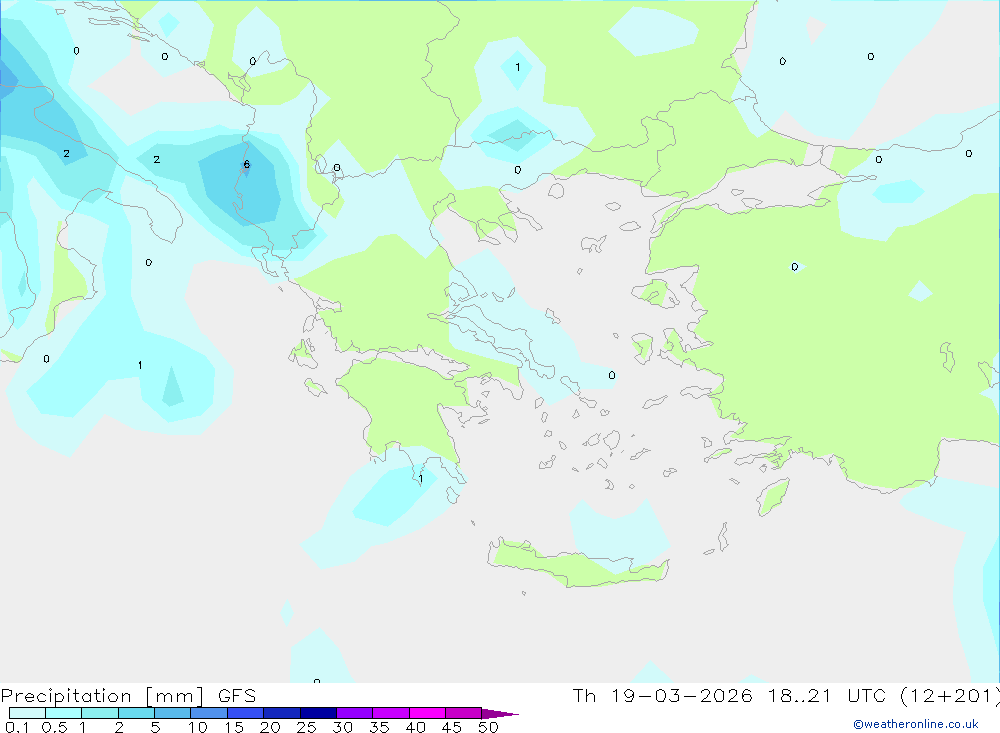Click the legend label '50'
This screenshot has width=1000, height=733.
488,727
